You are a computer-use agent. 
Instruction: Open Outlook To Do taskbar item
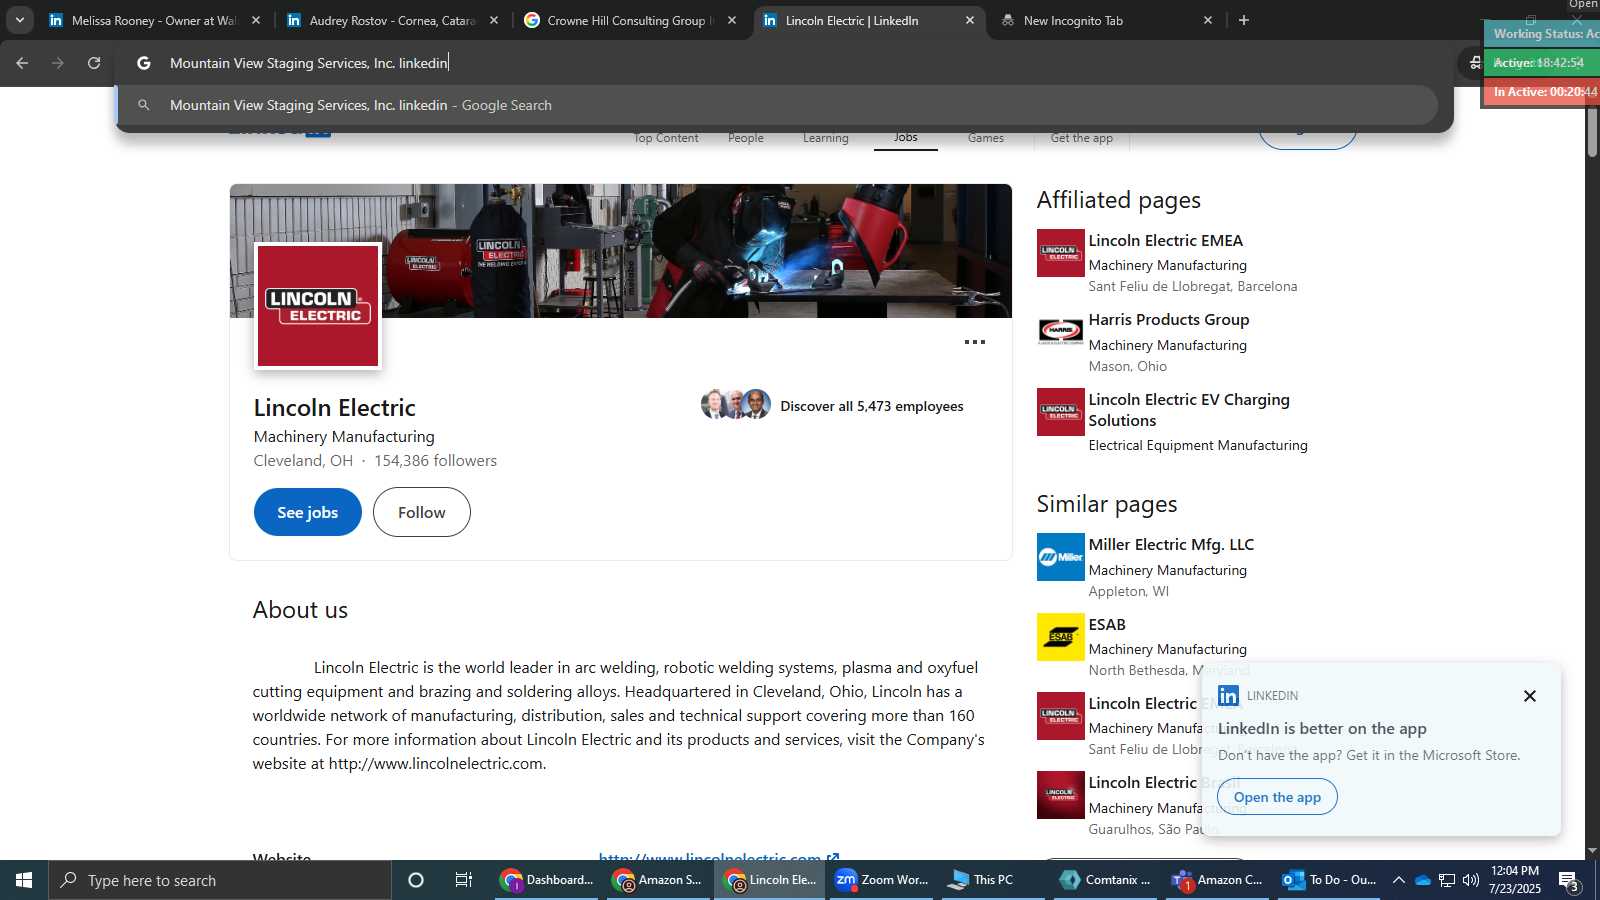(x=1329, y=880)
